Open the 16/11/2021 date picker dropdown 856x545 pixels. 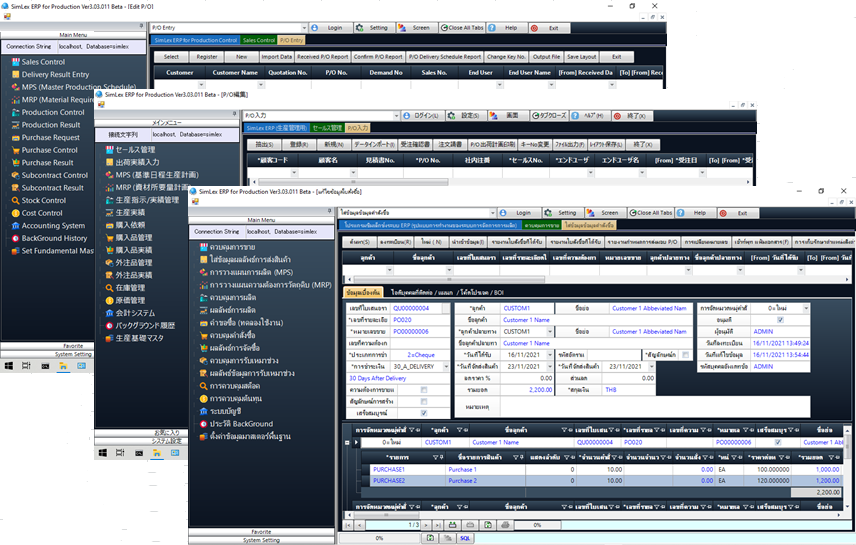pos(550,355)
